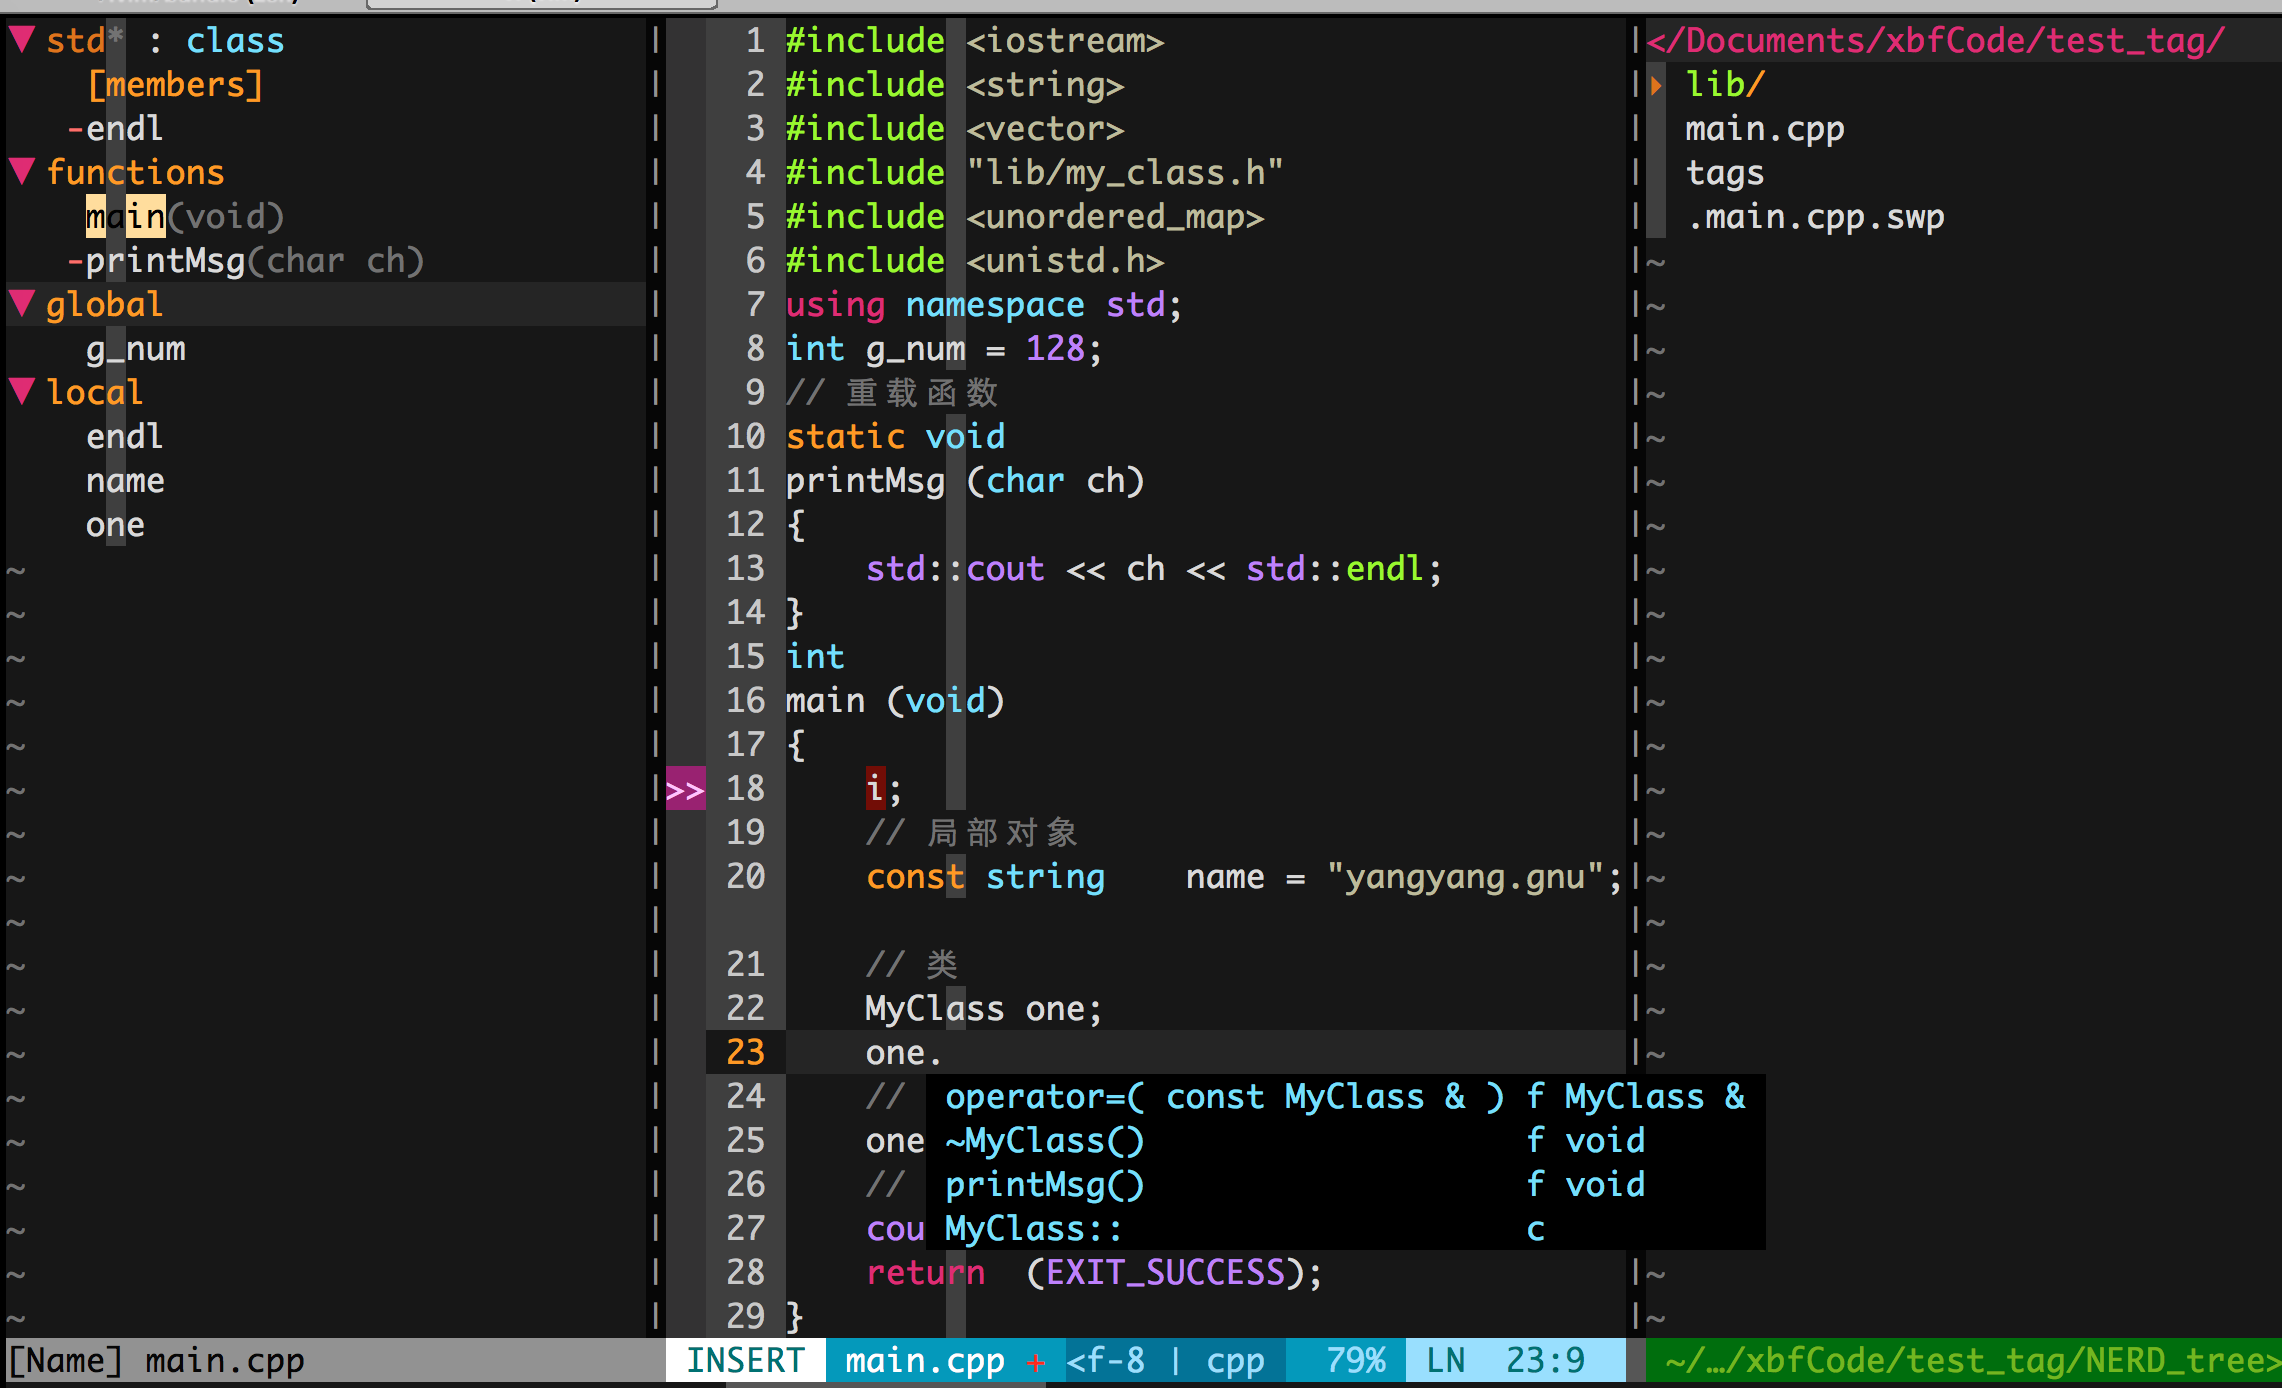The width and height of the screenshot is (2282, 1388).
Task: Click the "yangyang.gnu" string literal
Action: [1465, 877]
